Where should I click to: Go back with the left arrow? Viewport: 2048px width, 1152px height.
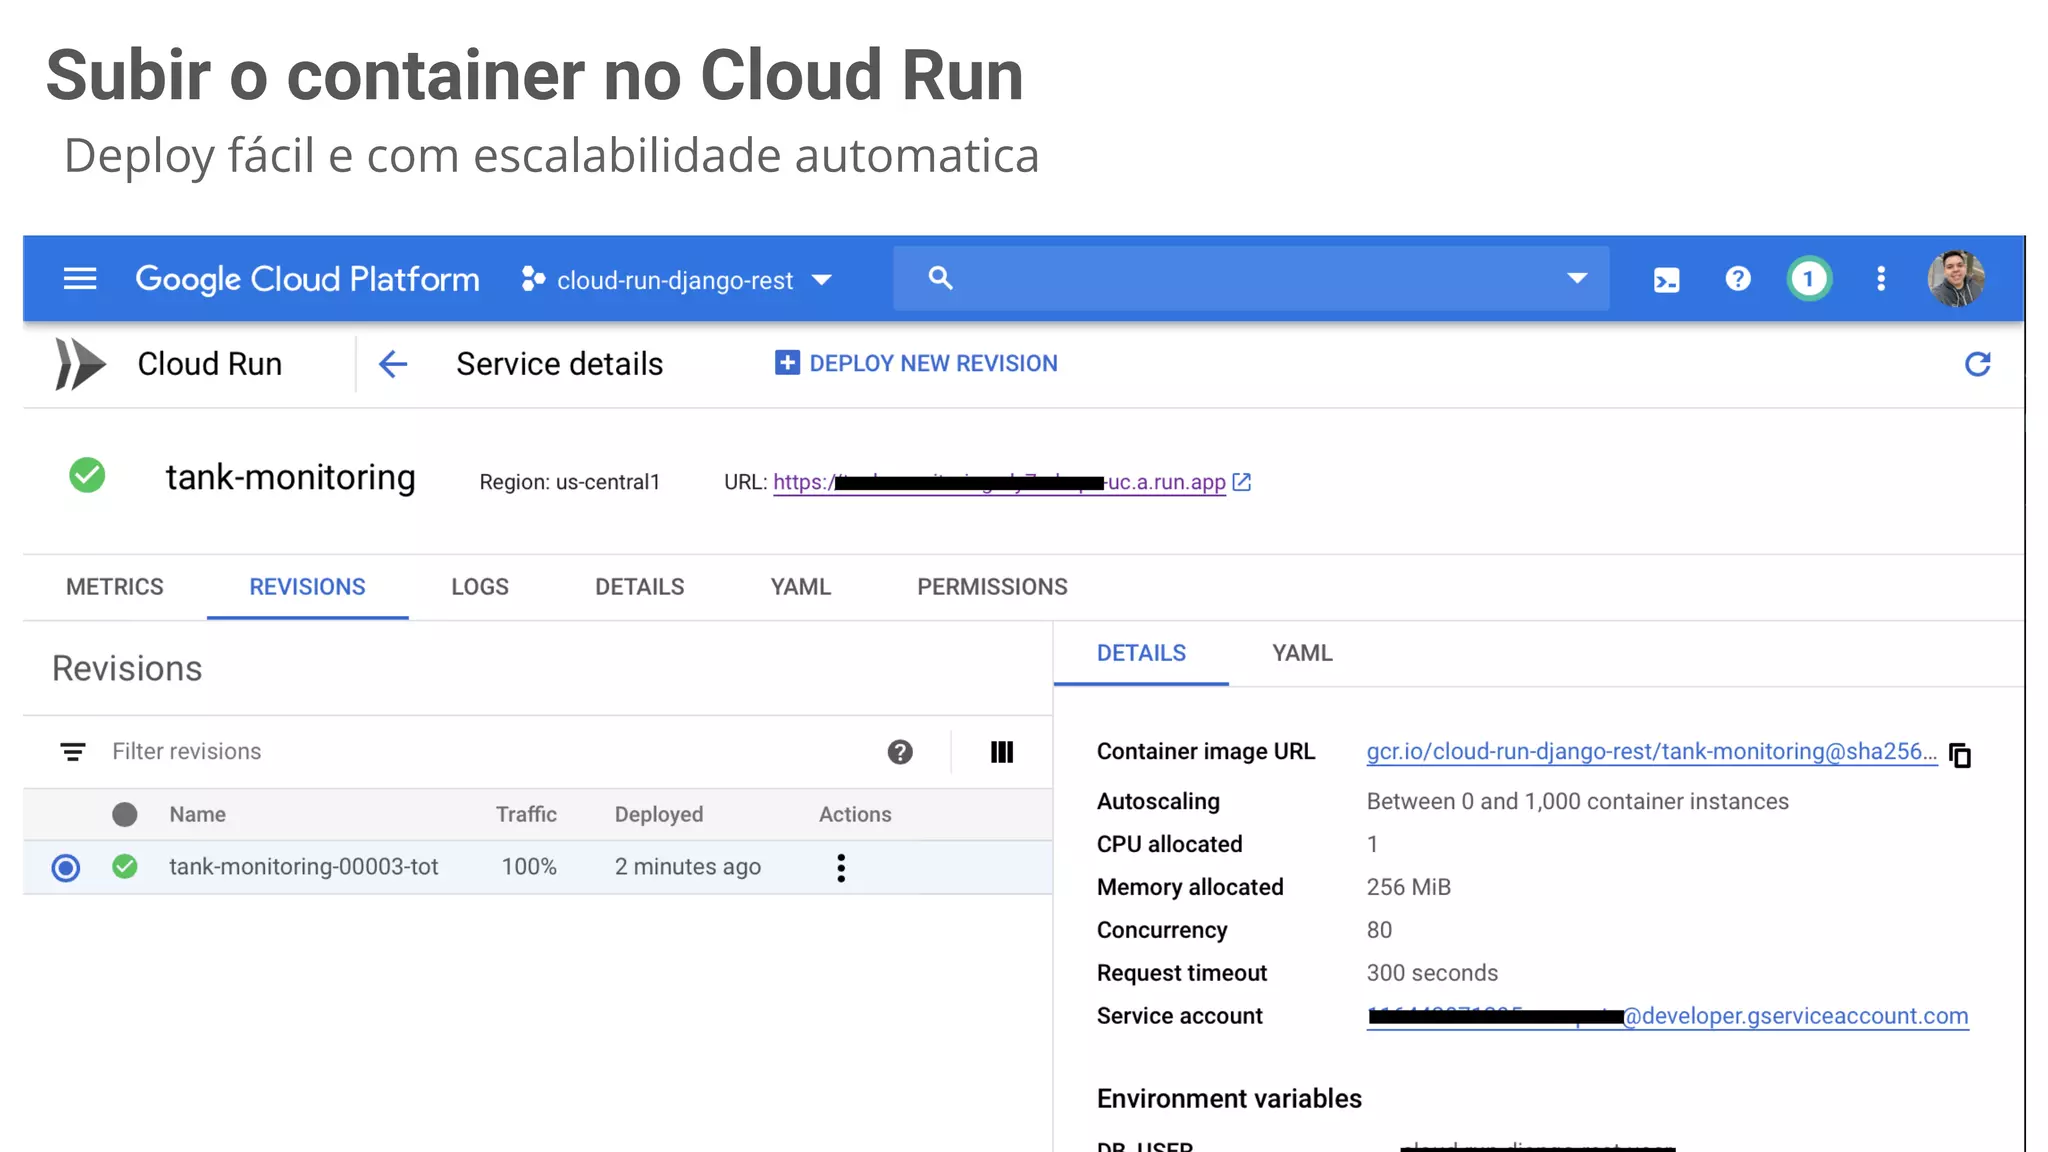click(393, 364)
